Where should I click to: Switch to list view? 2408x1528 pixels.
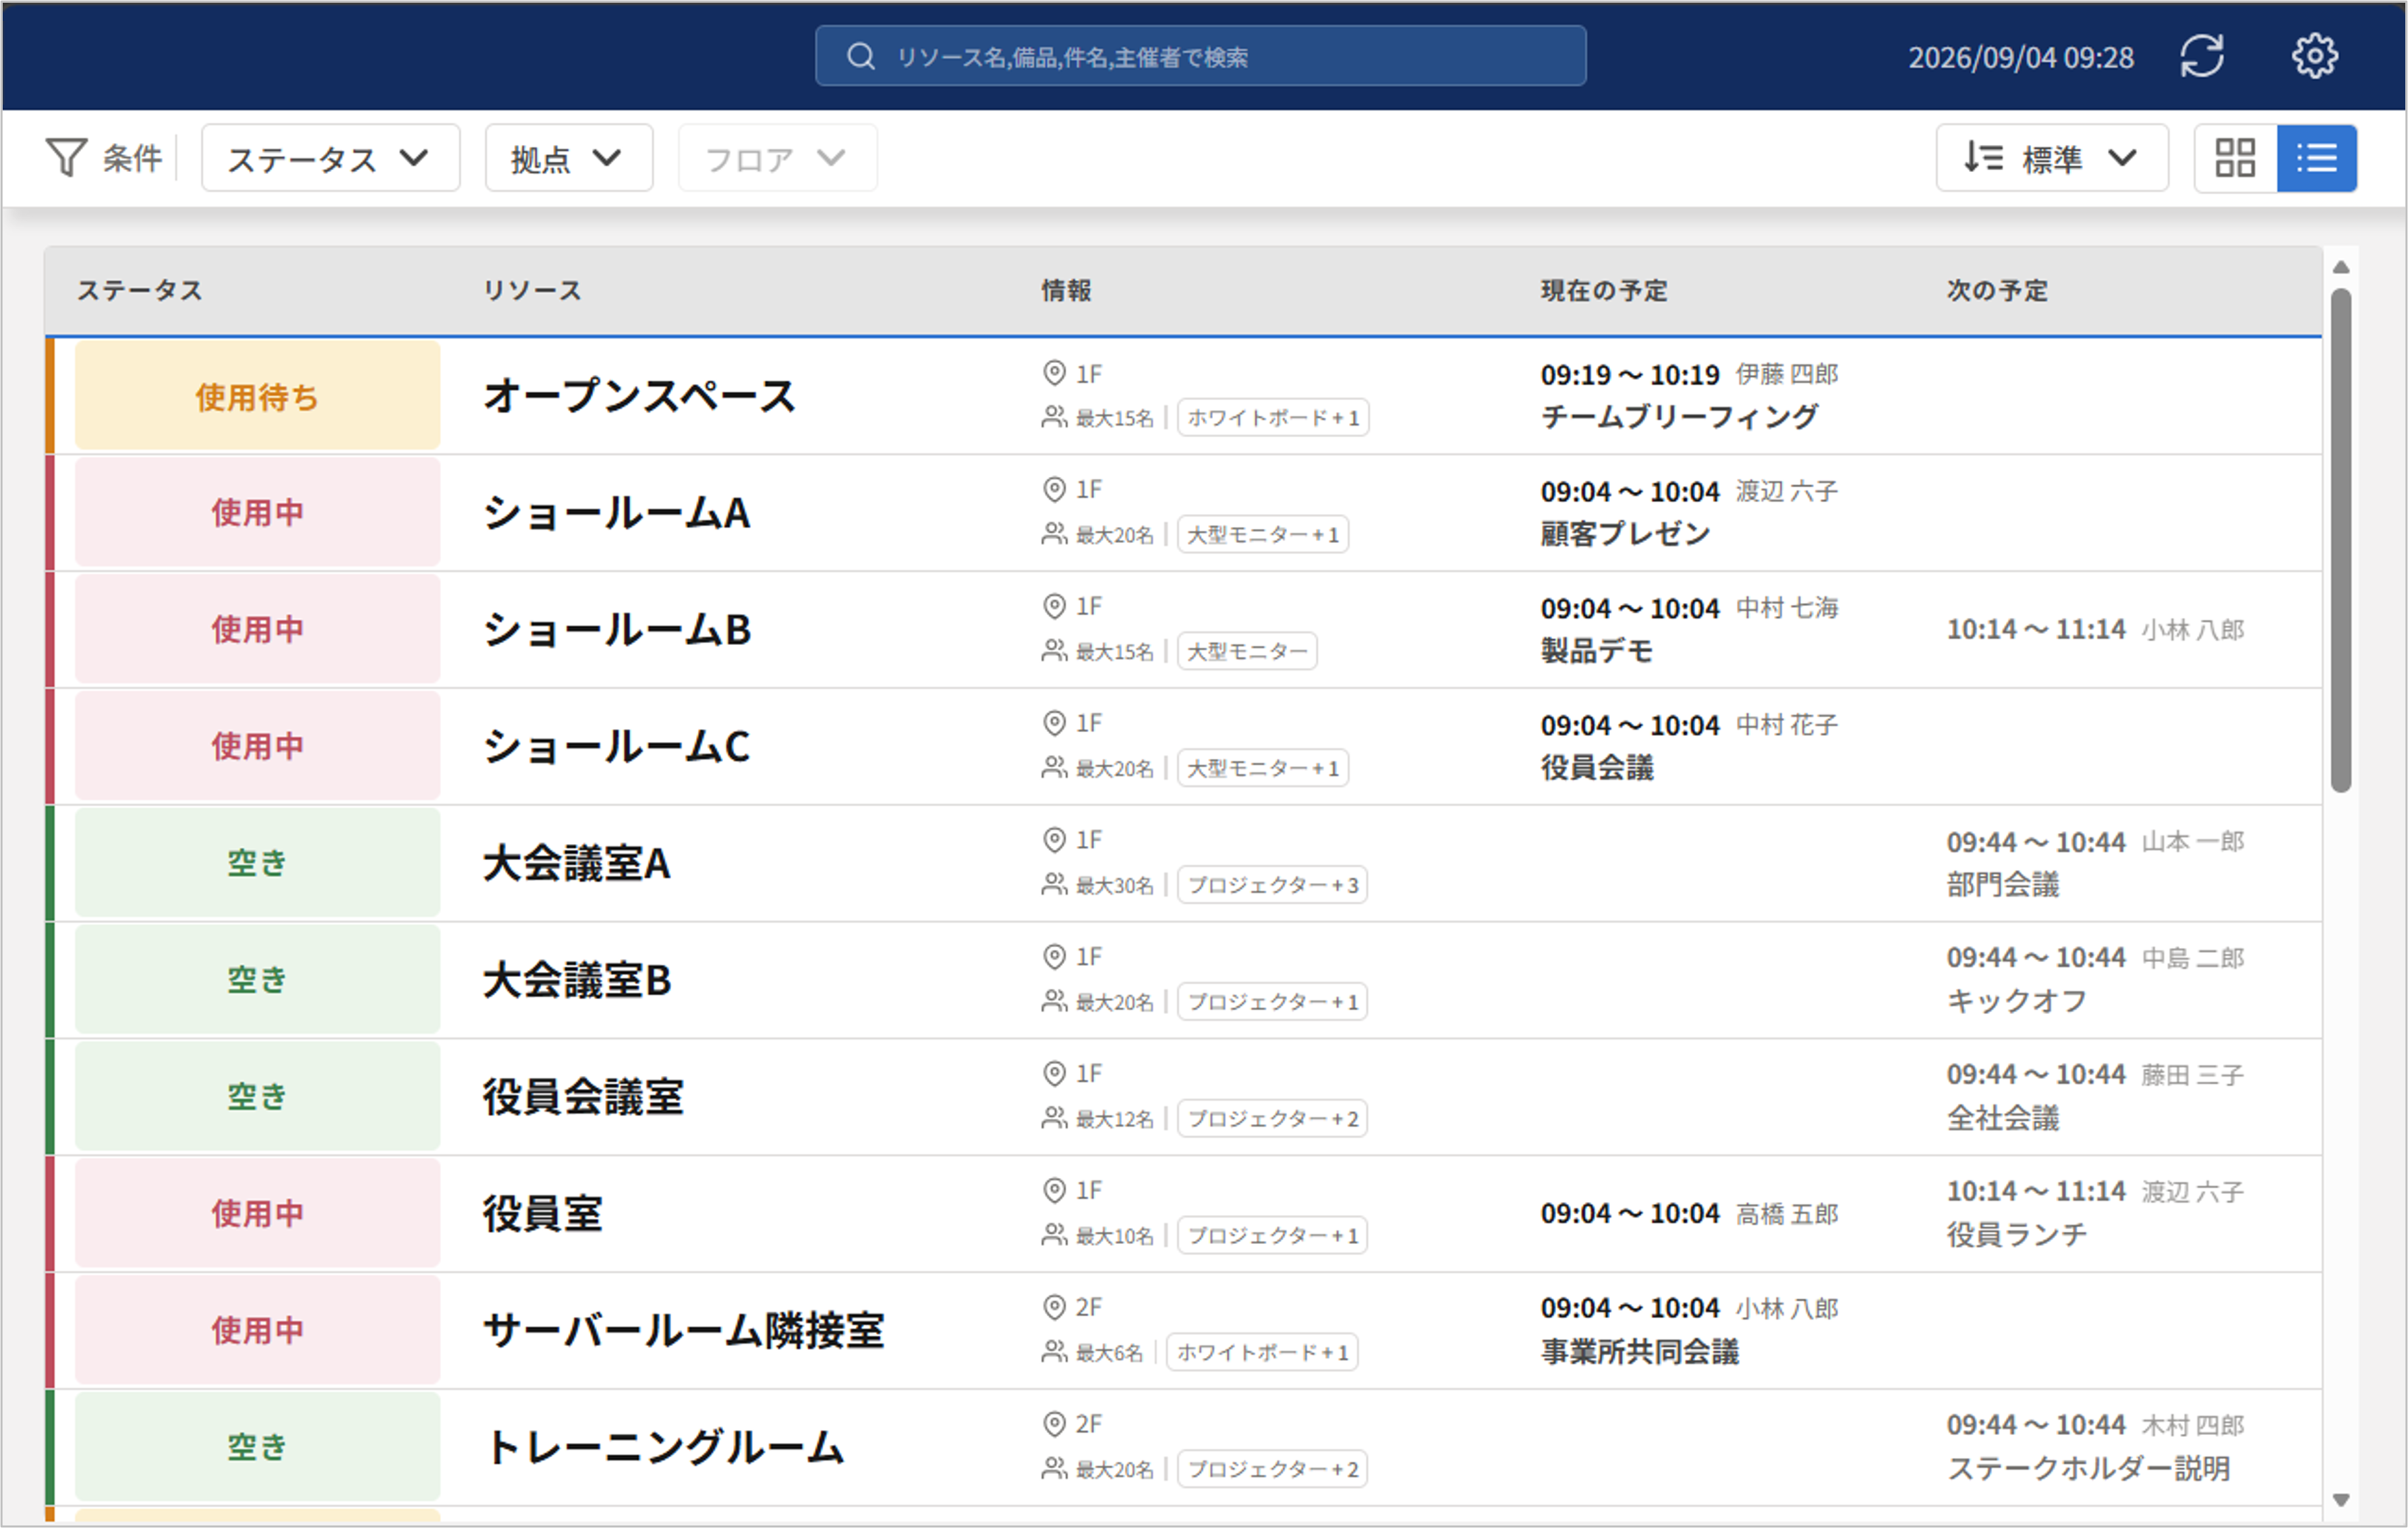2316,158
